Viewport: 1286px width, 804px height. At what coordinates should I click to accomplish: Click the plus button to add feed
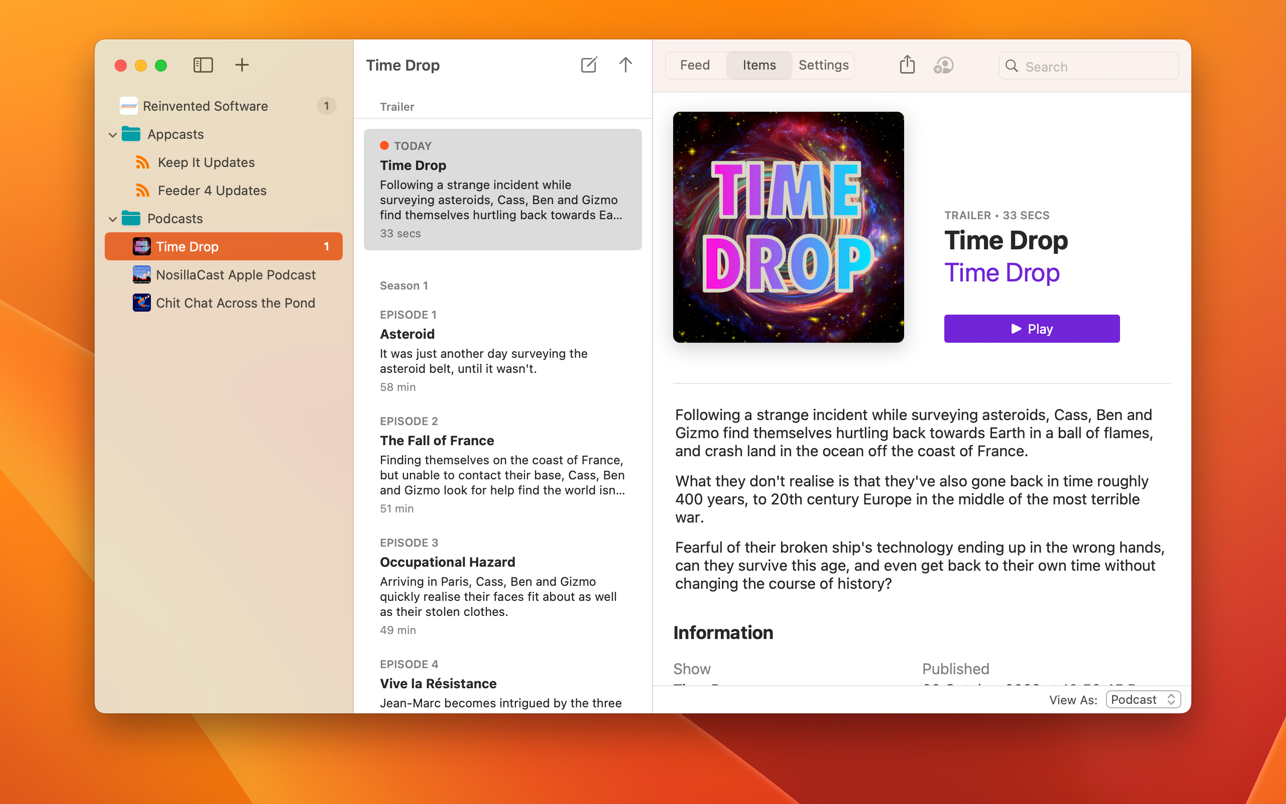[242, 65]
